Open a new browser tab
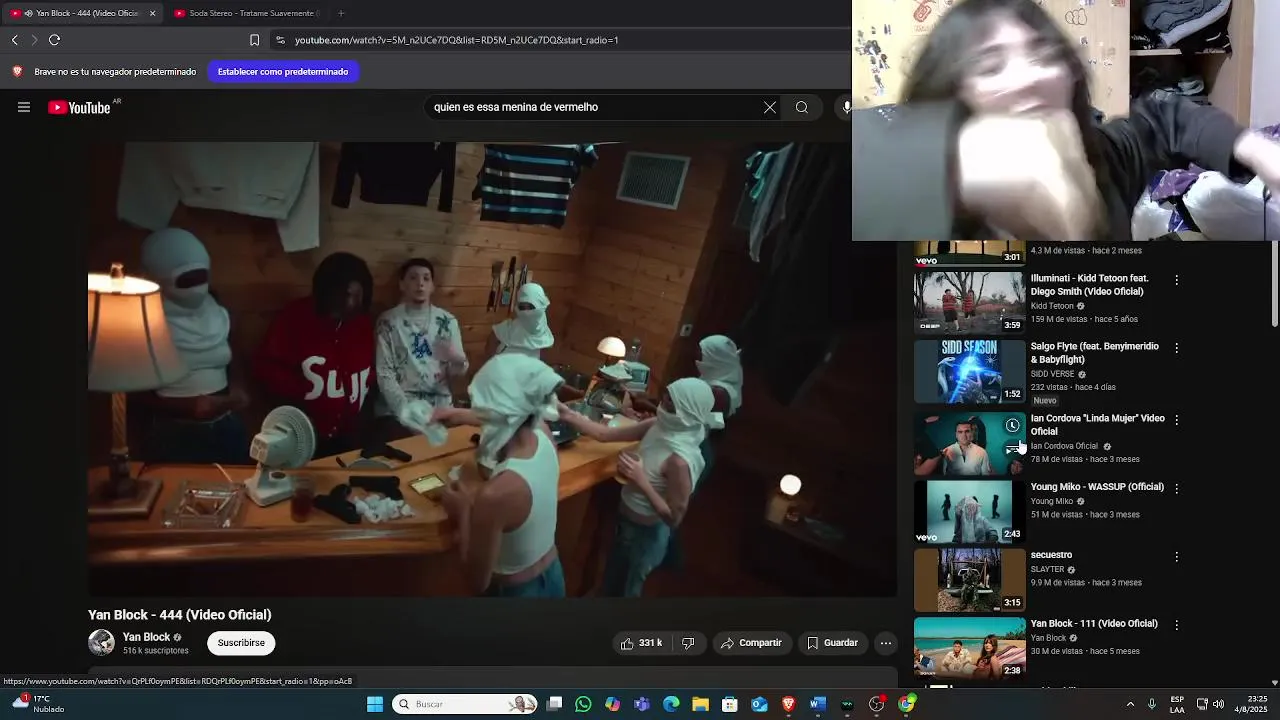 341,13
